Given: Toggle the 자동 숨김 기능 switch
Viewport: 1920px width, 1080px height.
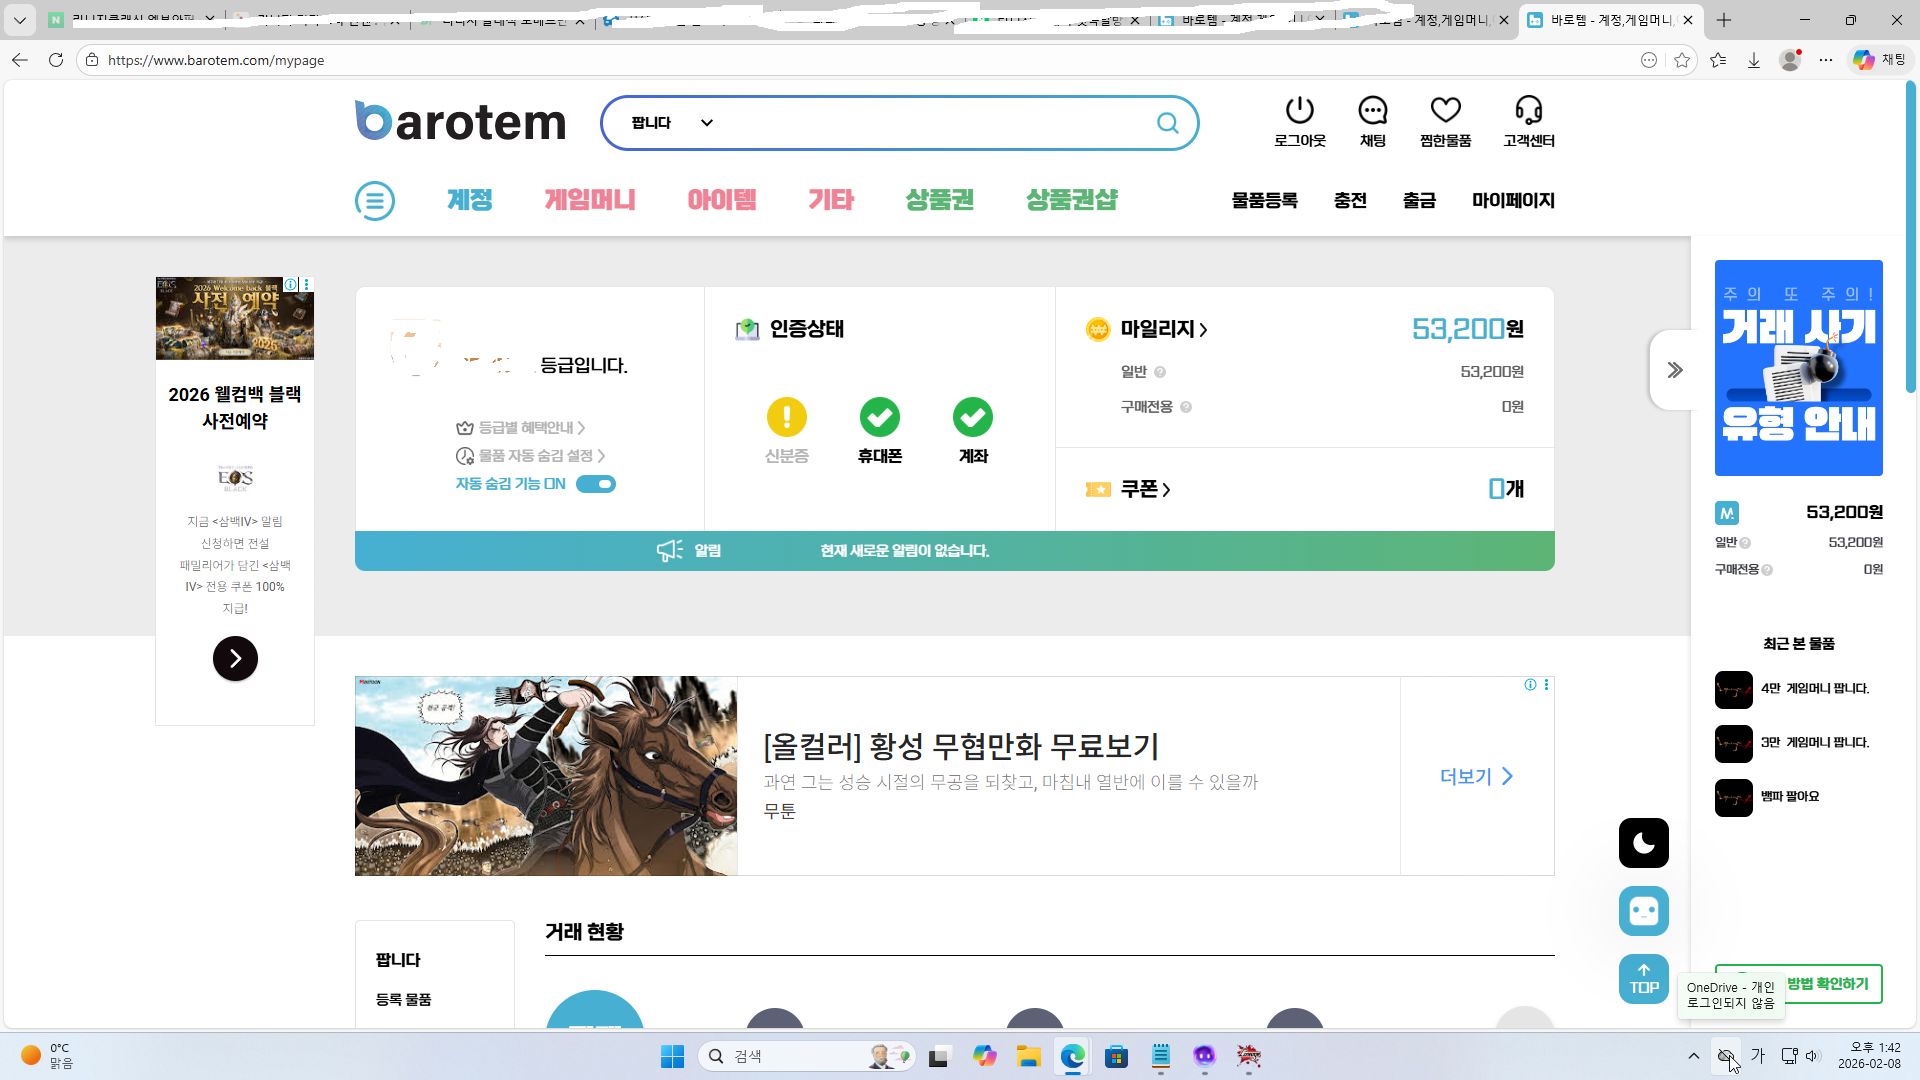Looking at the screenshot, I should click(x=596, y=484).
